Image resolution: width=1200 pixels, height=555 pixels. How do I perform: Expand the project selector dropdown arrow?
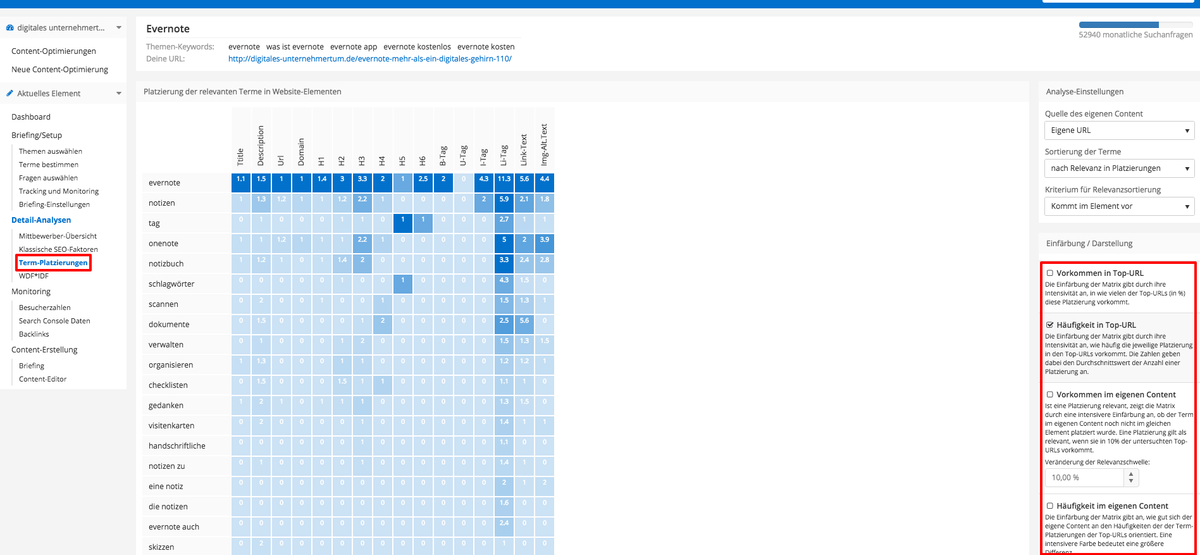point(119,28)
